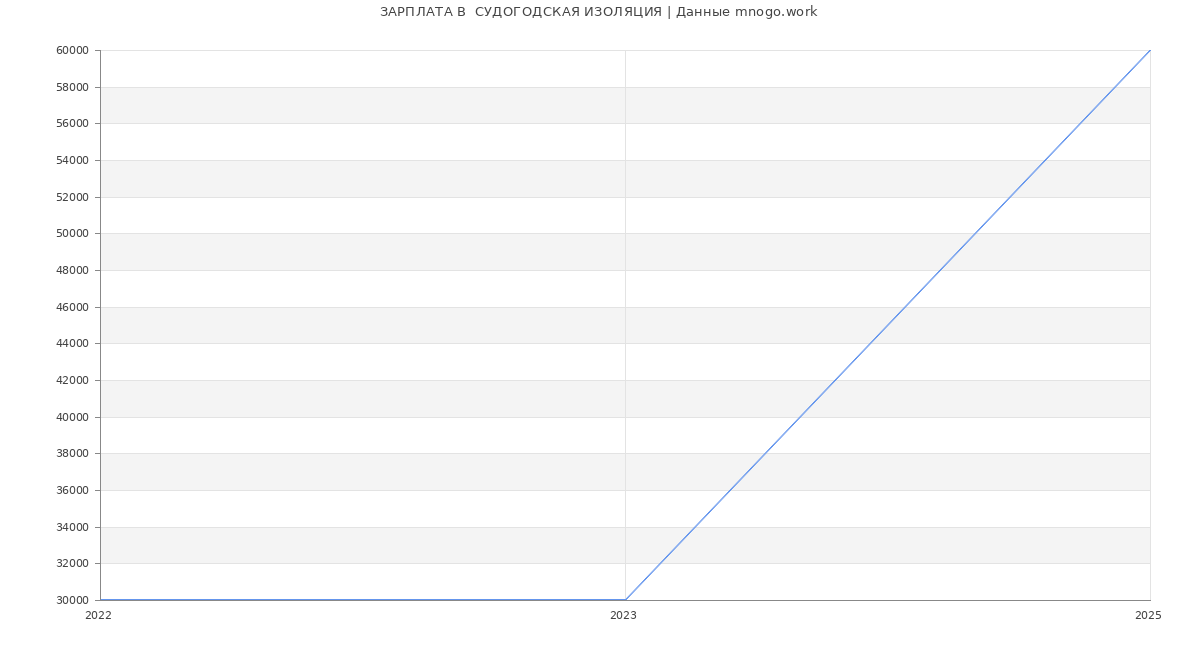Click the salary line's 2025 peak point
Image resolution: width=1200 pixels, height=650 pixels.
pos(1150,50)
